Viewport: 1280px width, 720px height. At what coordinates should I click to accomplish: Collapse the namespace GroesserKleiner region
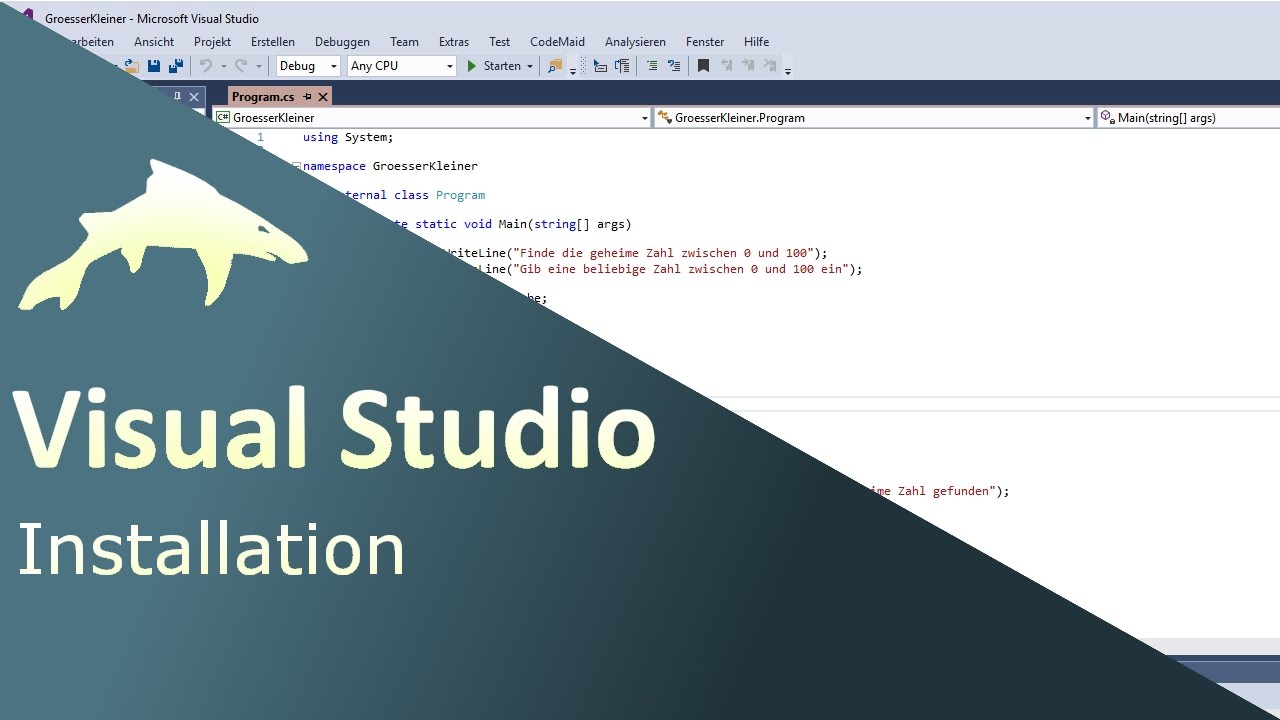pyautogui.click(x=297, y=166)
